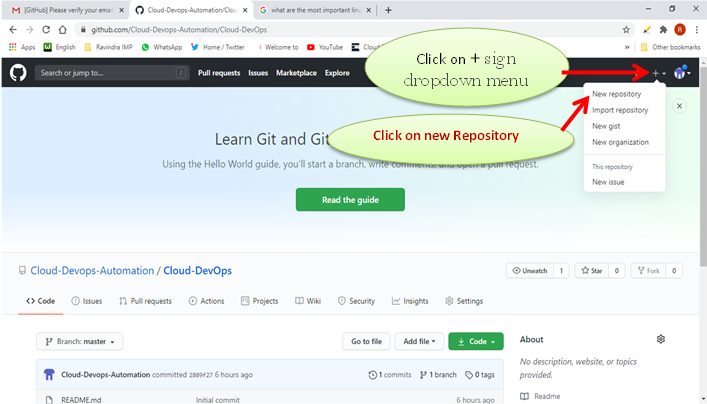This screenshot has width=707, height=404.
Task: Focus the Search or jump to field
Action: point(112,73)
